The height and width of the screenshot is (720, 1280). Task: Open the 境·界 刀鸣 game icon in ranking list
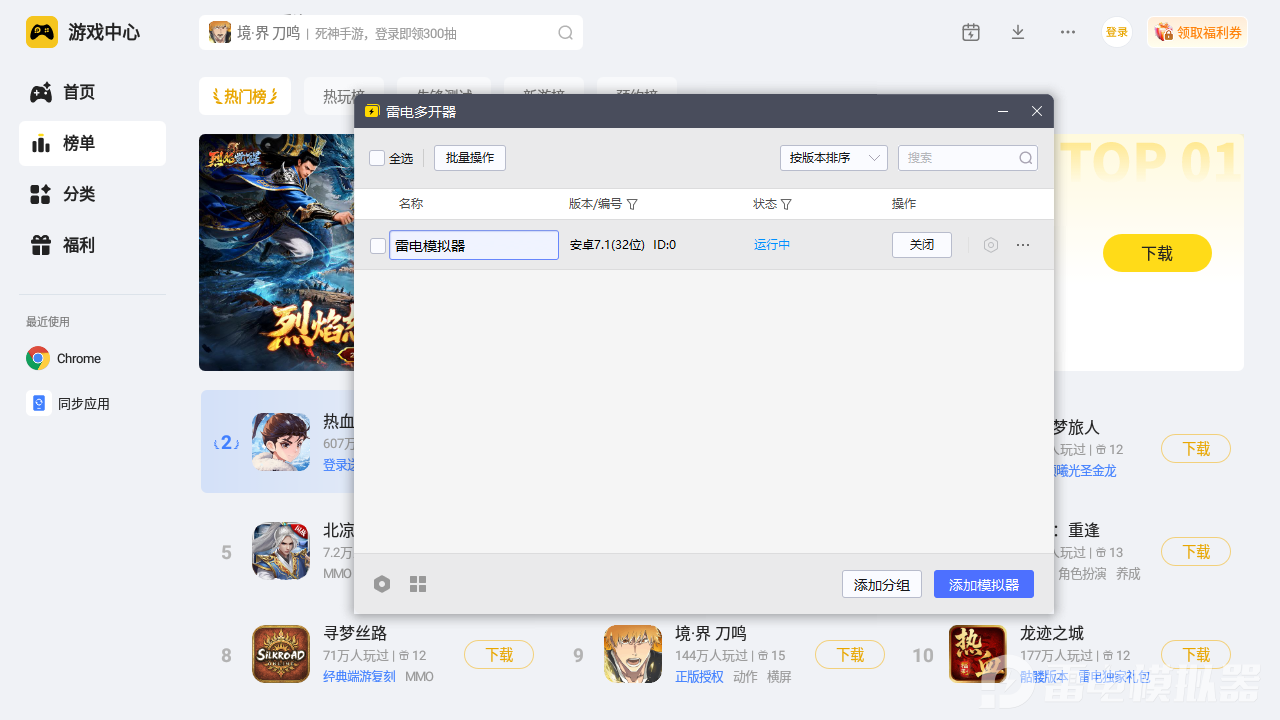(x=633, y=654)
